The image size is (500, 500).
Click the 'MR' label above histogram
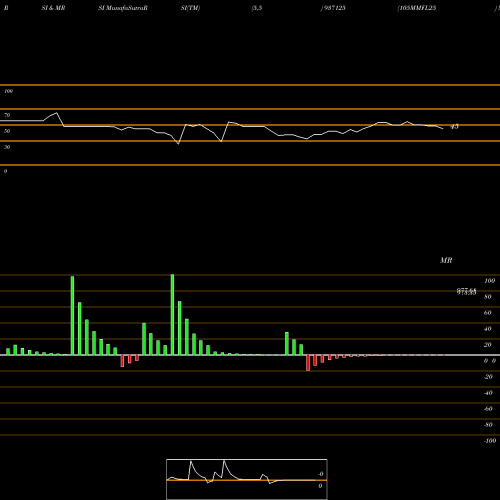coord(446,260)
